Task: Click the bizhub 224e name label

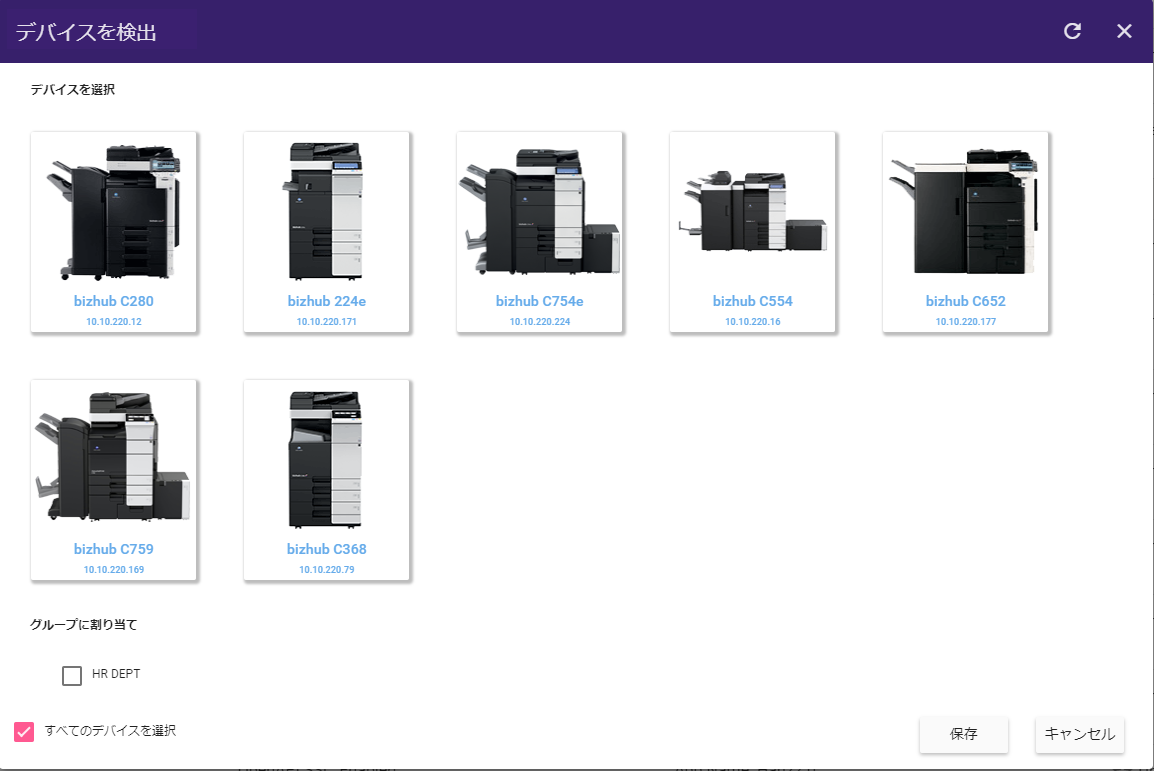Action: click(x=327, y=301)
